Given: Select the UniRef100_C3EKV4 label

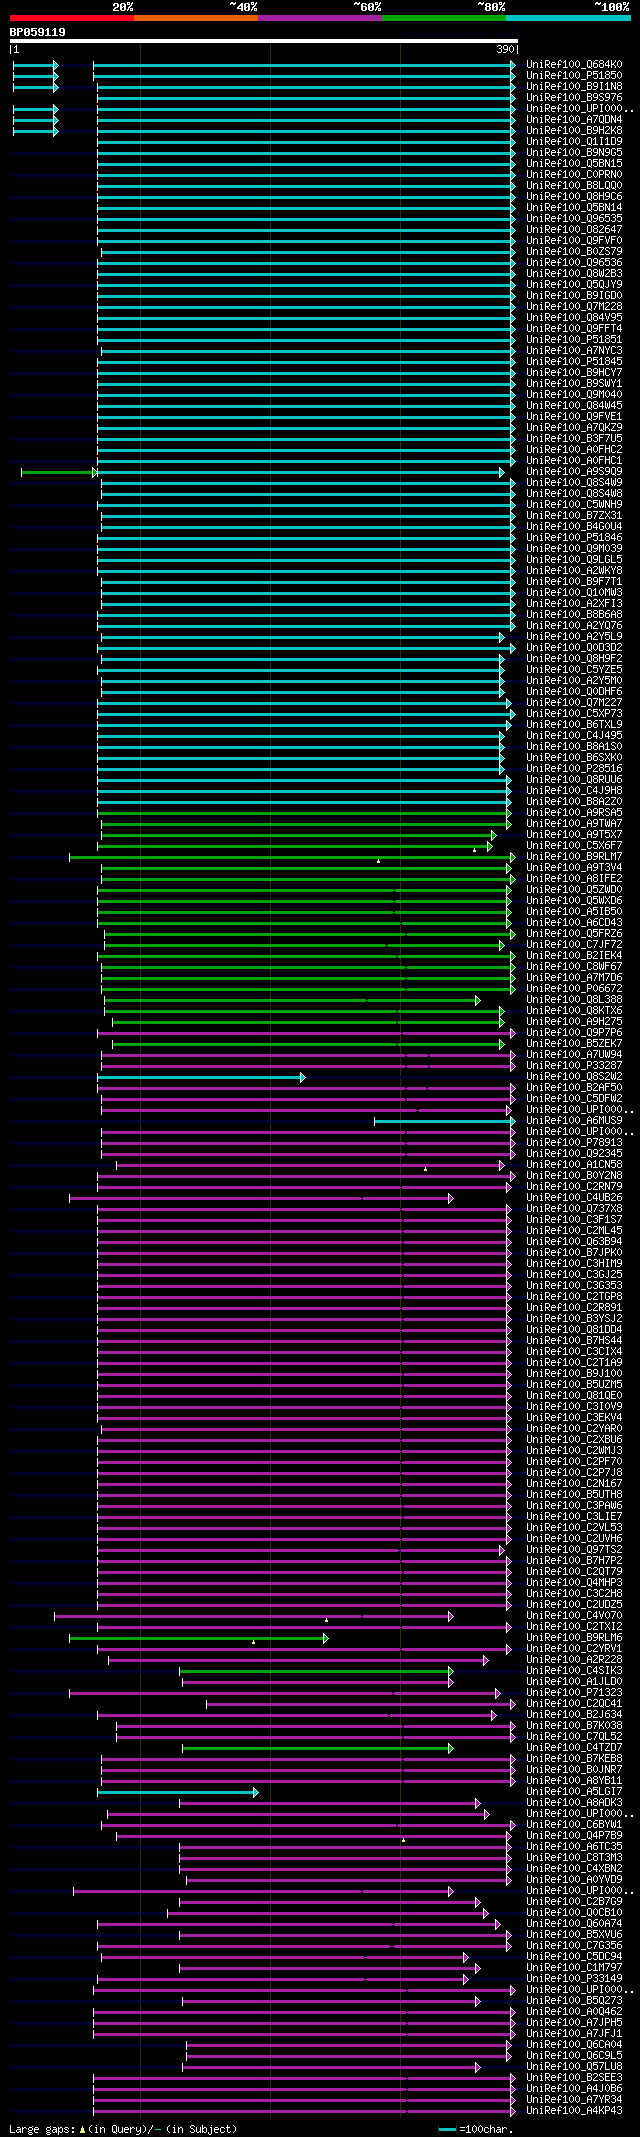Looking at the screenshot, I should pos(574,1418).
